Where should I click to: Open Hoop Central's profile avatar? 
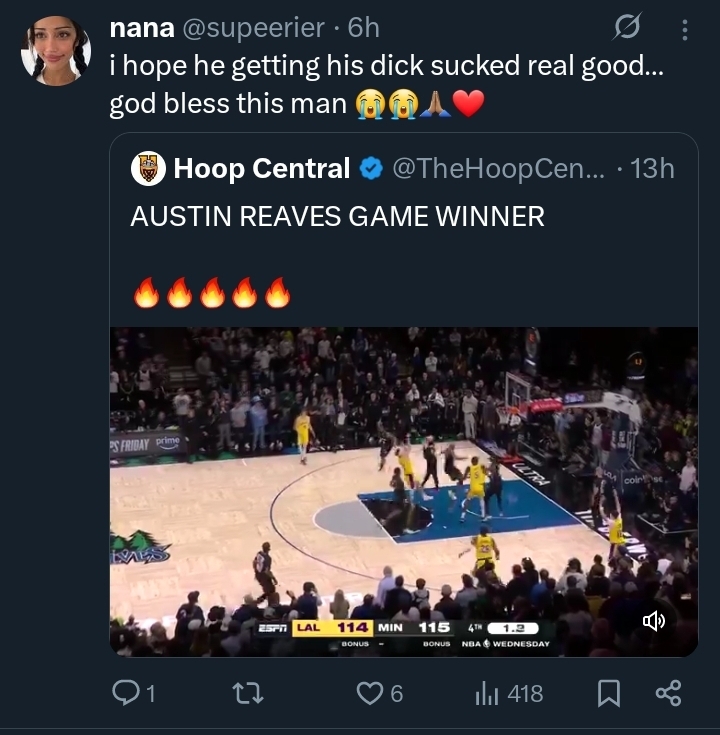coord(148,169)
